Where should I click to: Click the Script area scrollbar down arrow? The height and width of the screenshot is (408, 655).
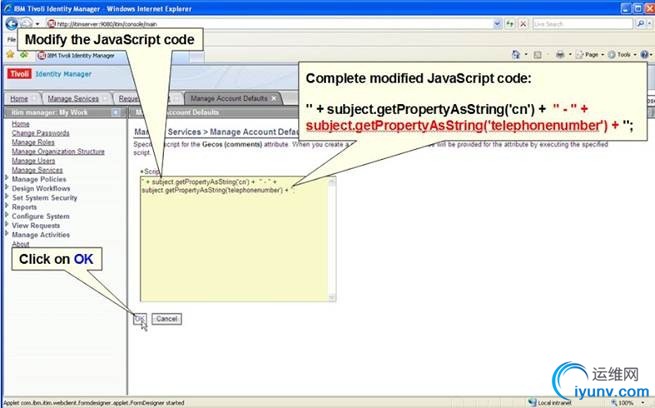tap(332, 297)
